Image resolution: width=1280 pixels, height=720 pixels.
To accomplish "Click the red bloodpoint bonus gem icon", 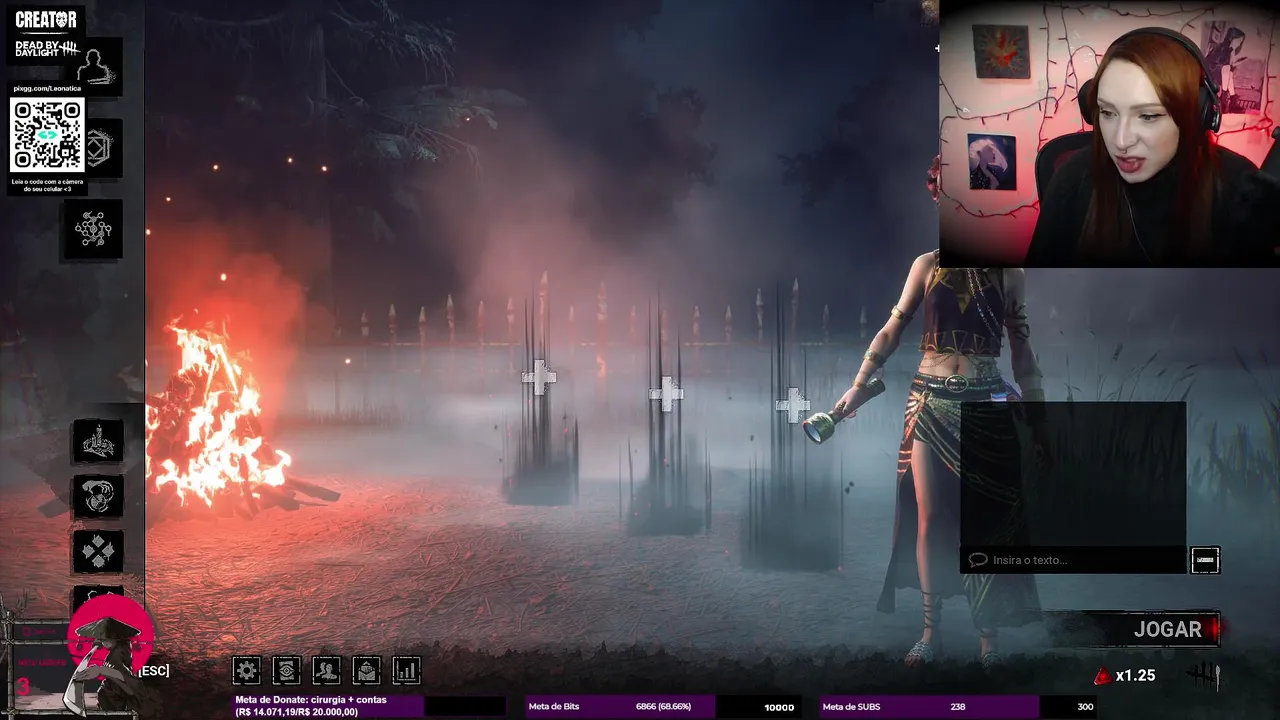I will click(x=1102, y=676).
